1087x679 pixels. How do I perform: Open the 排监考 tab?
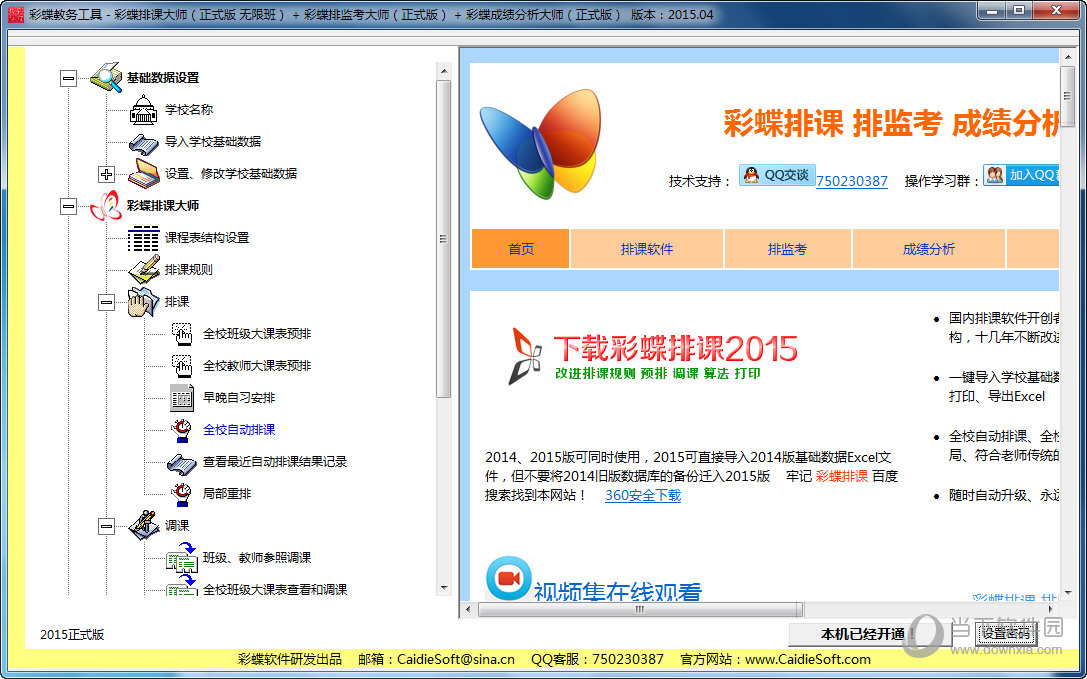point(788,249)
